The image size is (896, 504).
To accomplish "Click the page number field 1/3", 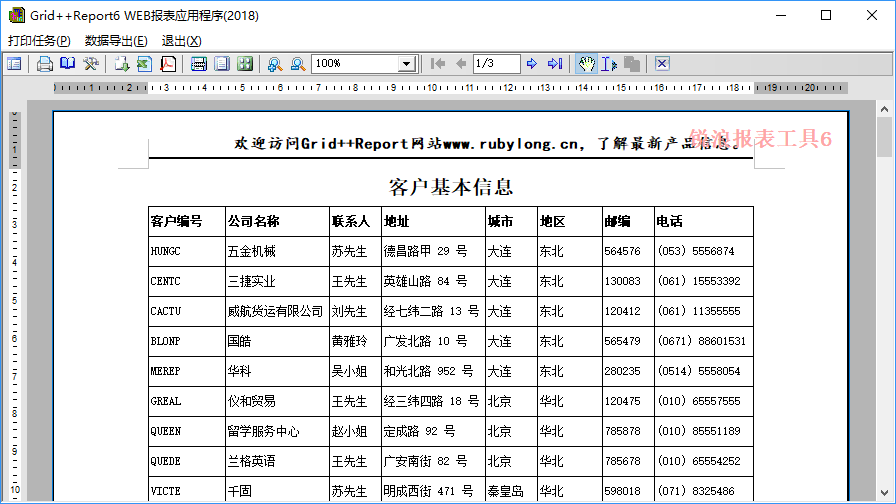I will pos(496,64).
